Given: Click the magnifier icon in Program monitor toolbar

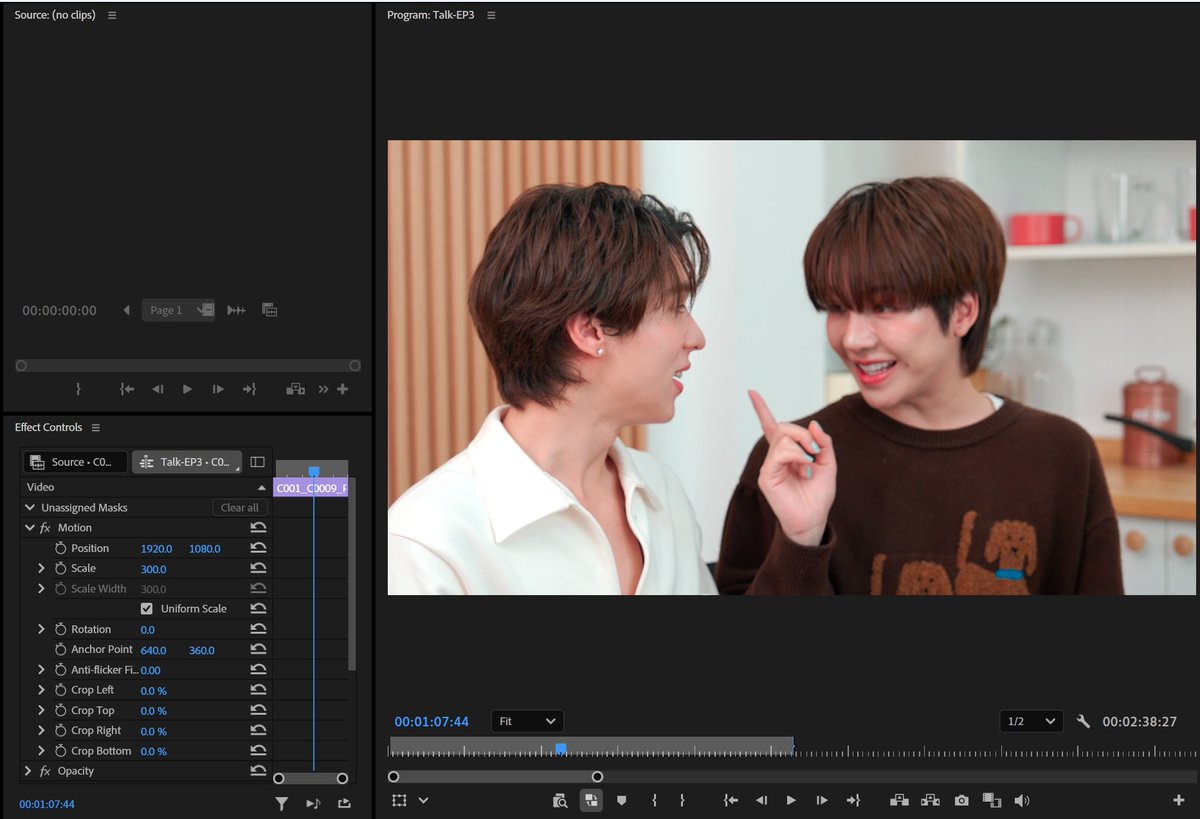Looking at the screenshot, I should tap(560, 801).
